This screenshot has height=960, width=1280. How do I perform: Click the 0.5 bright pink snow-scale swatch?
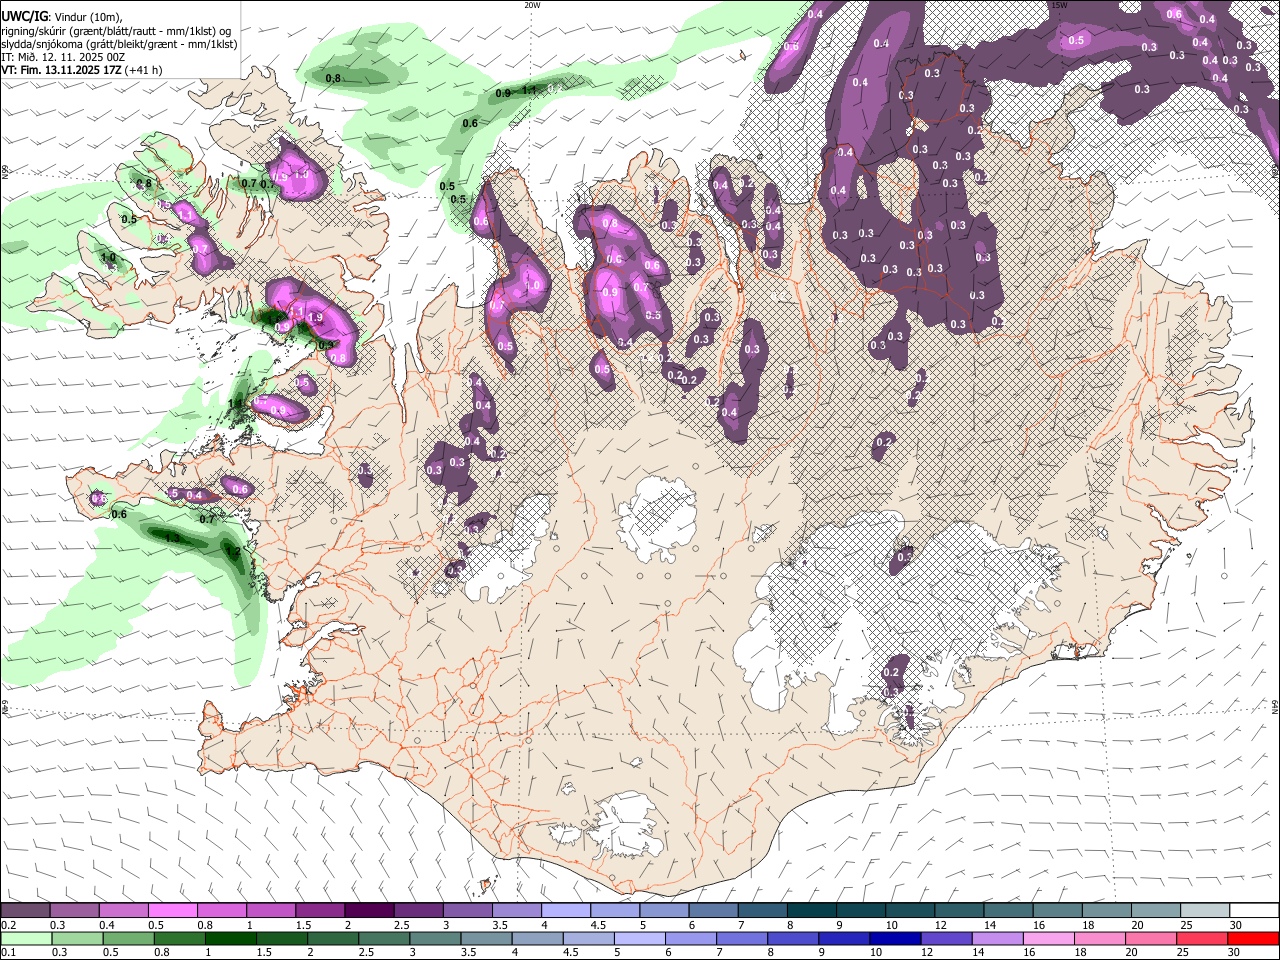pos(172,911)
